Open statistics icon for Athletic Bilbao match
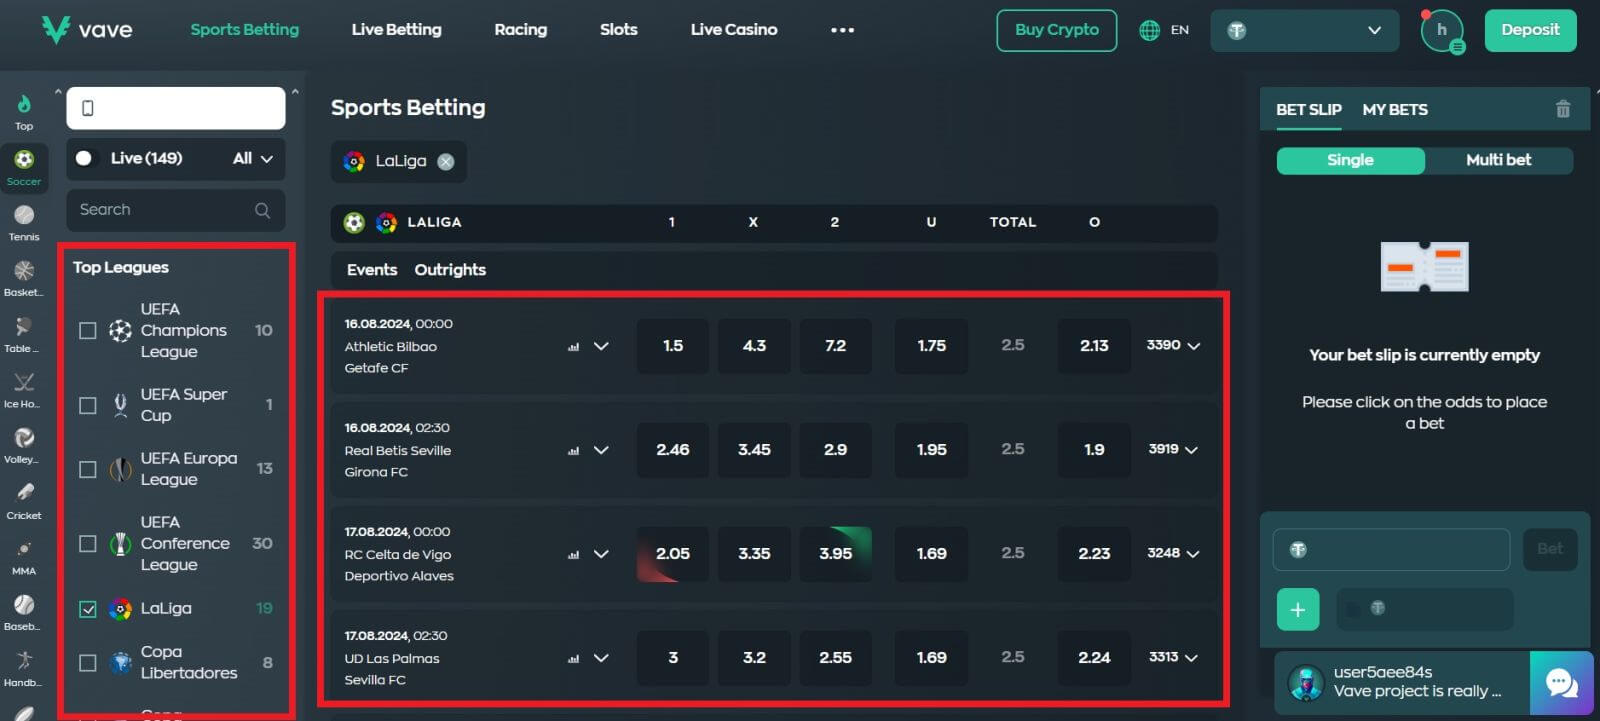Screen dimensions: 1600x721 (x=573, y=347)
